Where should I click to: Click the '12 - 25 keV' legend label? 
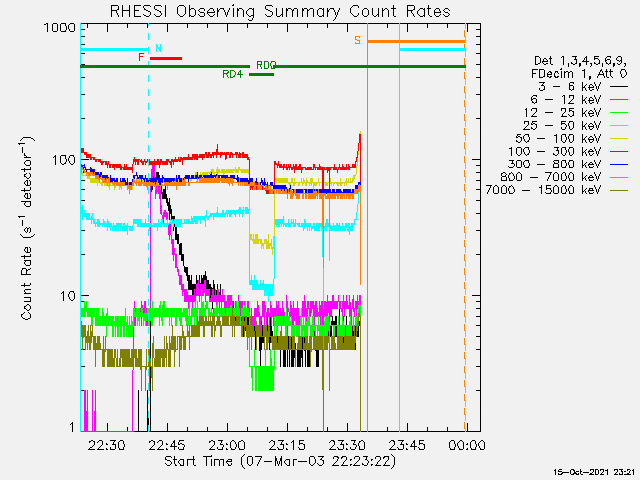562,113
